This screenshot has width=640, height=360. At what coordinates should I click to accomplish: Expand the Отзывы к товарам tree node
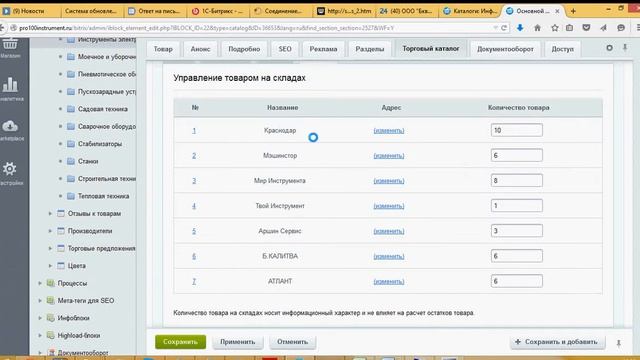click(x=50, y=213)
